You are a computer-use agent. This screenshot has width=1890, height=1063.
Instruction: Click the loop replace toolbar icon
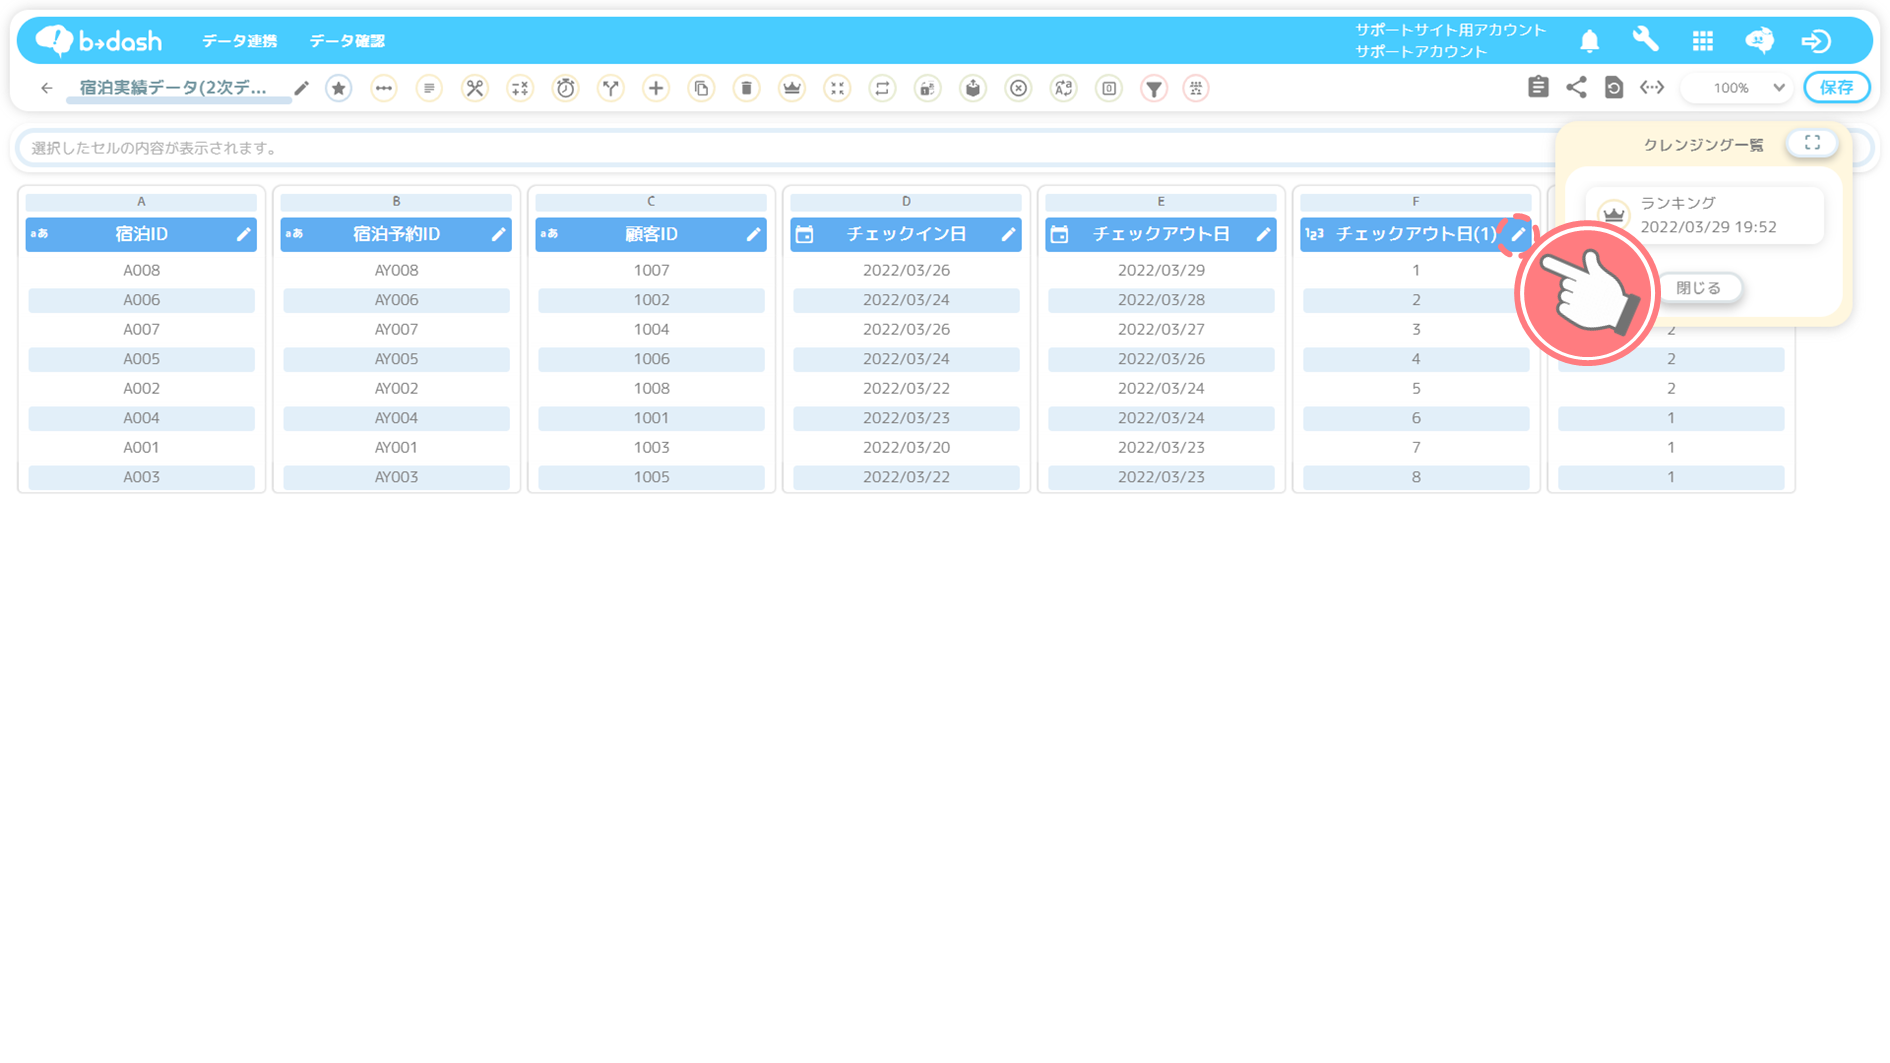click(x=882, y=88)
